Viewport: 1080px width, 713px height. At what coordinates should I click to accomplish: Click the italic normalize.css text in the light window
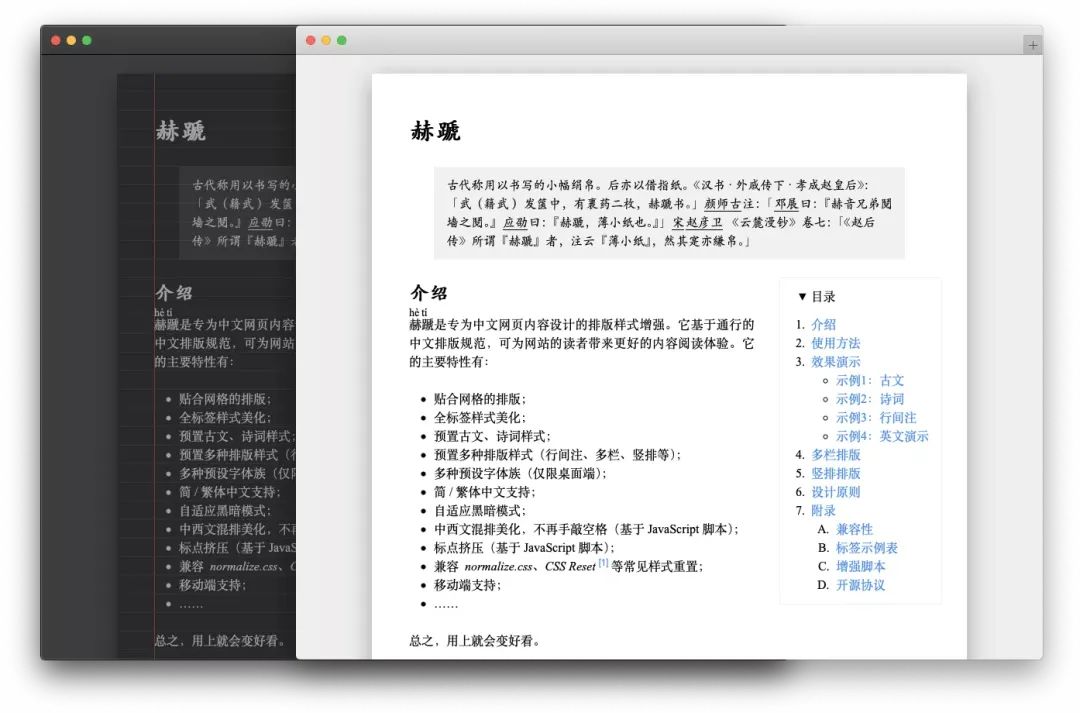[498, 566]
